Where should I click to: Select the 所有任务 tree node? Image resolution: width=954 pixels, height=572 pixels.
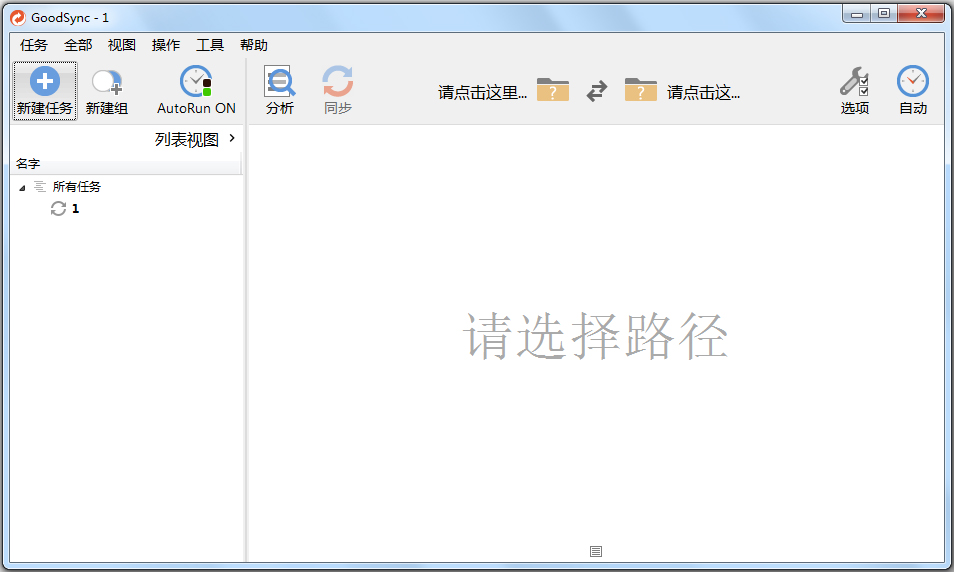click(x=77, y=187)
